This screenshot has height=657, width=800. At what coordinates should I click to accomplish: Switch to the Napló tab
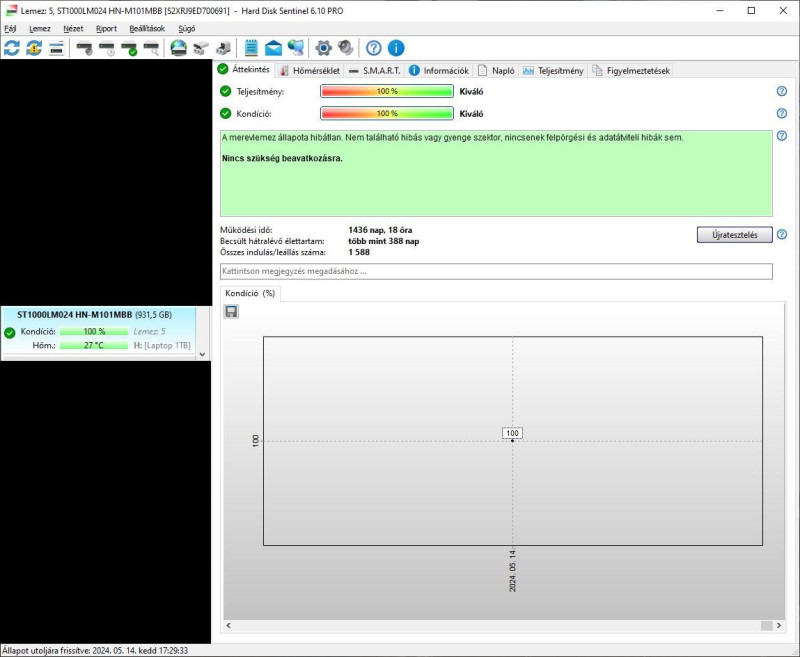(x=496, y=70)
